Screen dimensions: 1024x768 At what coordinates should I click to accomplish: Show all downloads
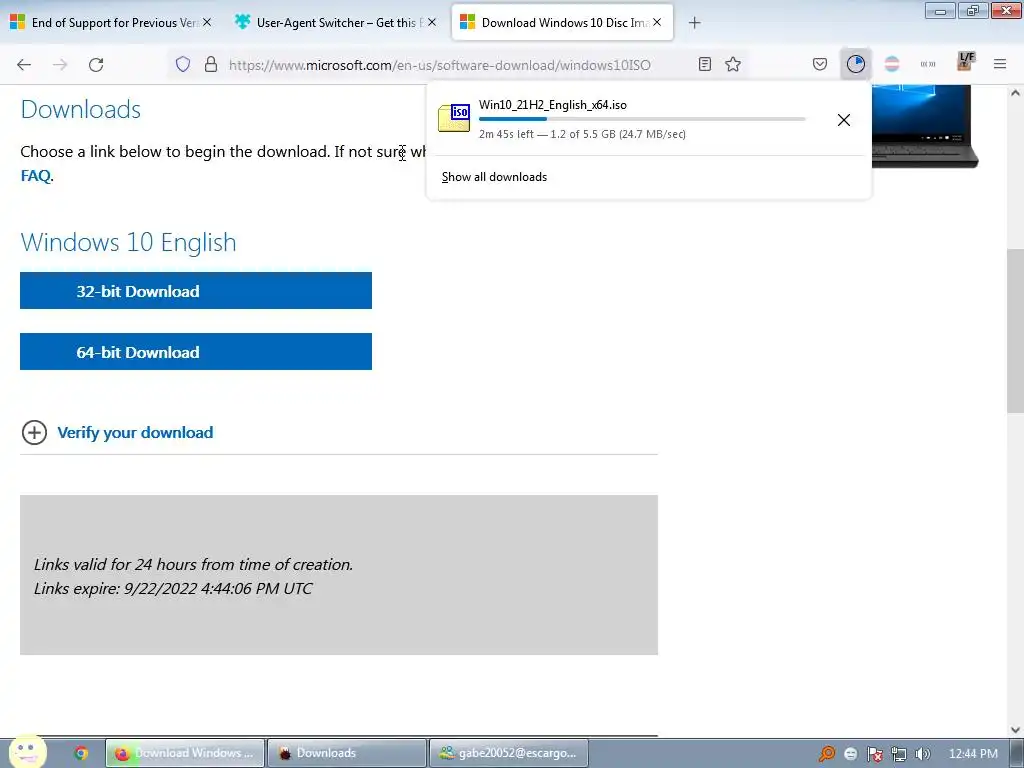[494, 177]
